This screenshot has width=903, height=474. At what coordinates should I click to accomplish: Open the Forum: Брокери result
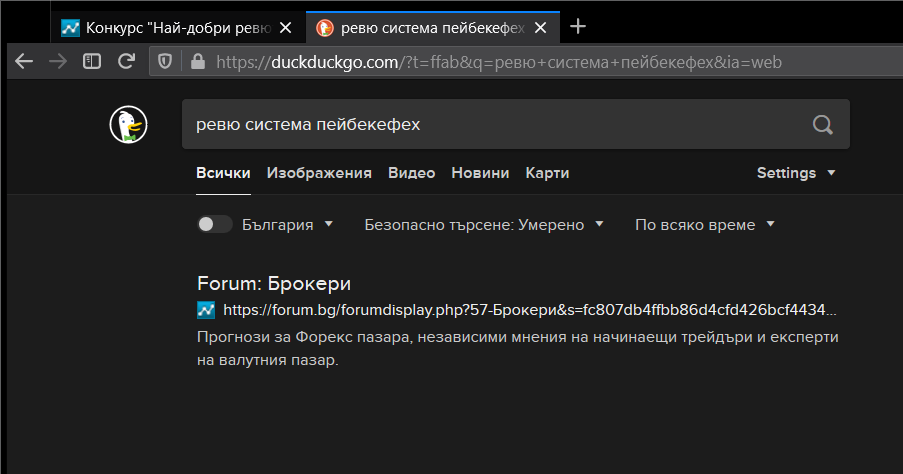click(x=274, y=283)
